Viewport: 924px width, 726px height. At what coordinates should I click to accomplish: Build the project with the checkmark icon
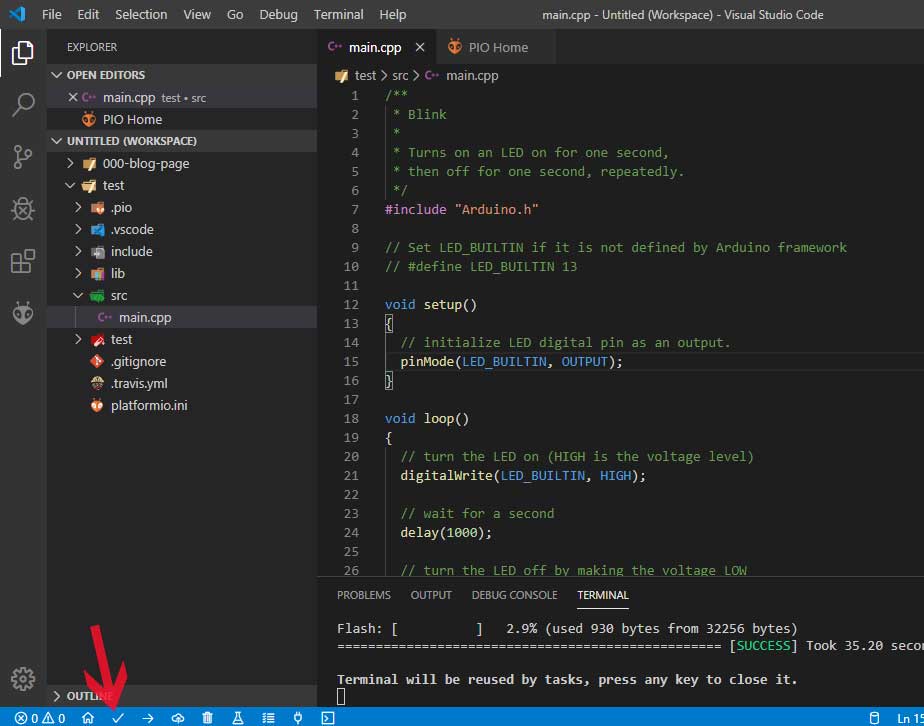click(117, 717)
